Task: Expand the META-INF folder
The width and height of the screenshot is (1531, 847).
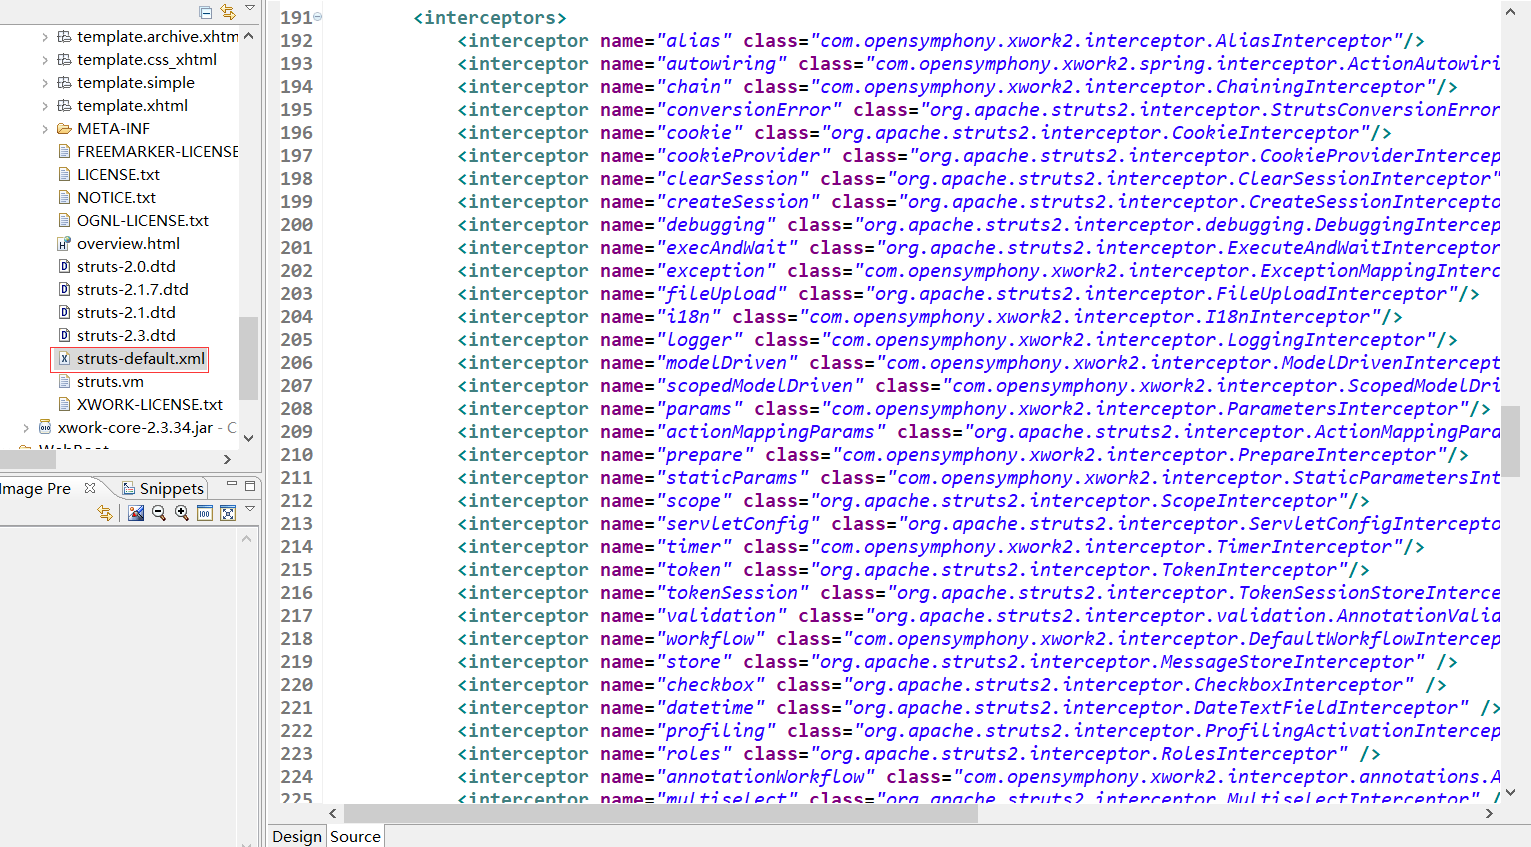Action: click(x=45, y=129)
